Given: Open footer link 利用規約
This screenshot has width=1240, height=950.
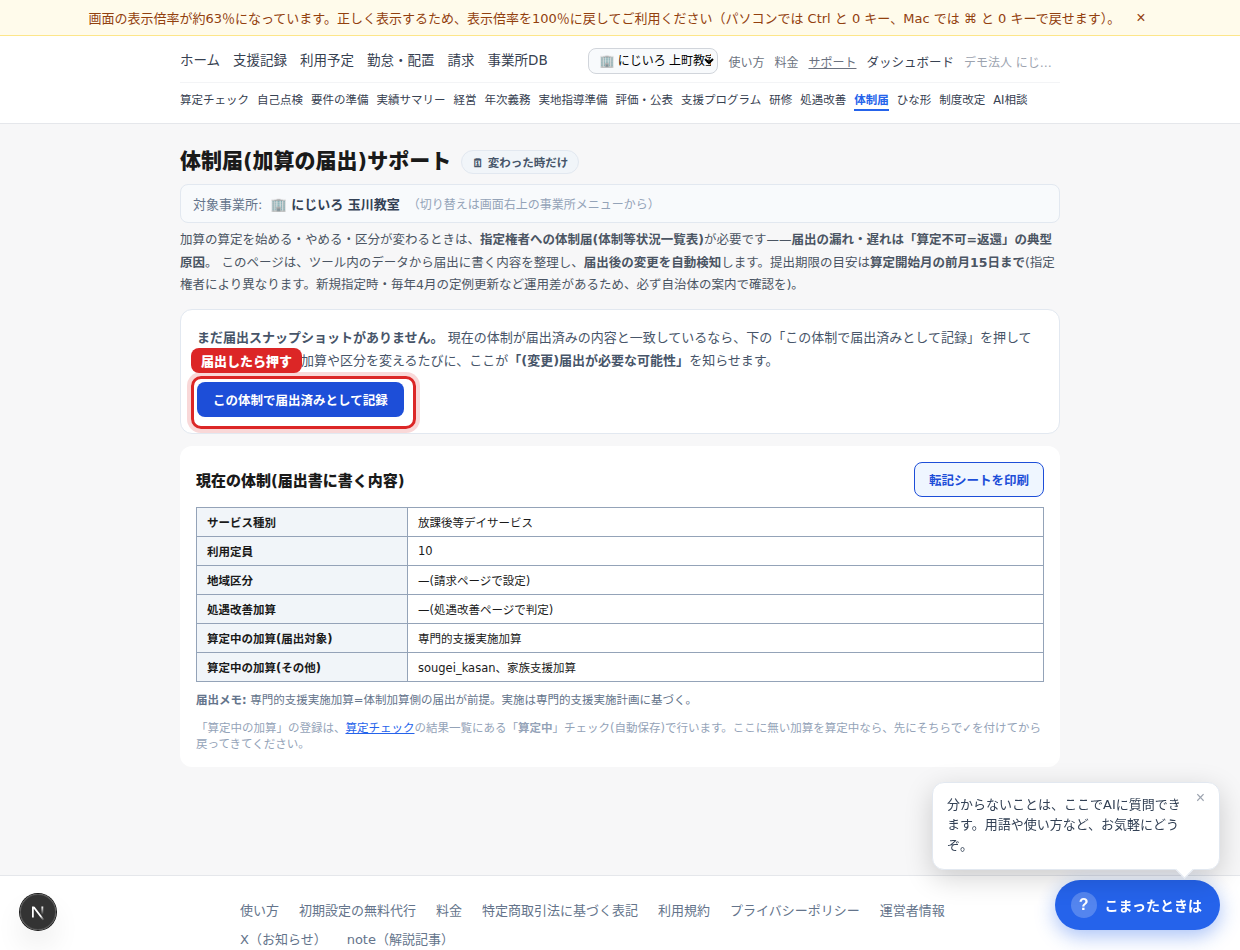Looking at the screenshot, I should coord(684,911).
